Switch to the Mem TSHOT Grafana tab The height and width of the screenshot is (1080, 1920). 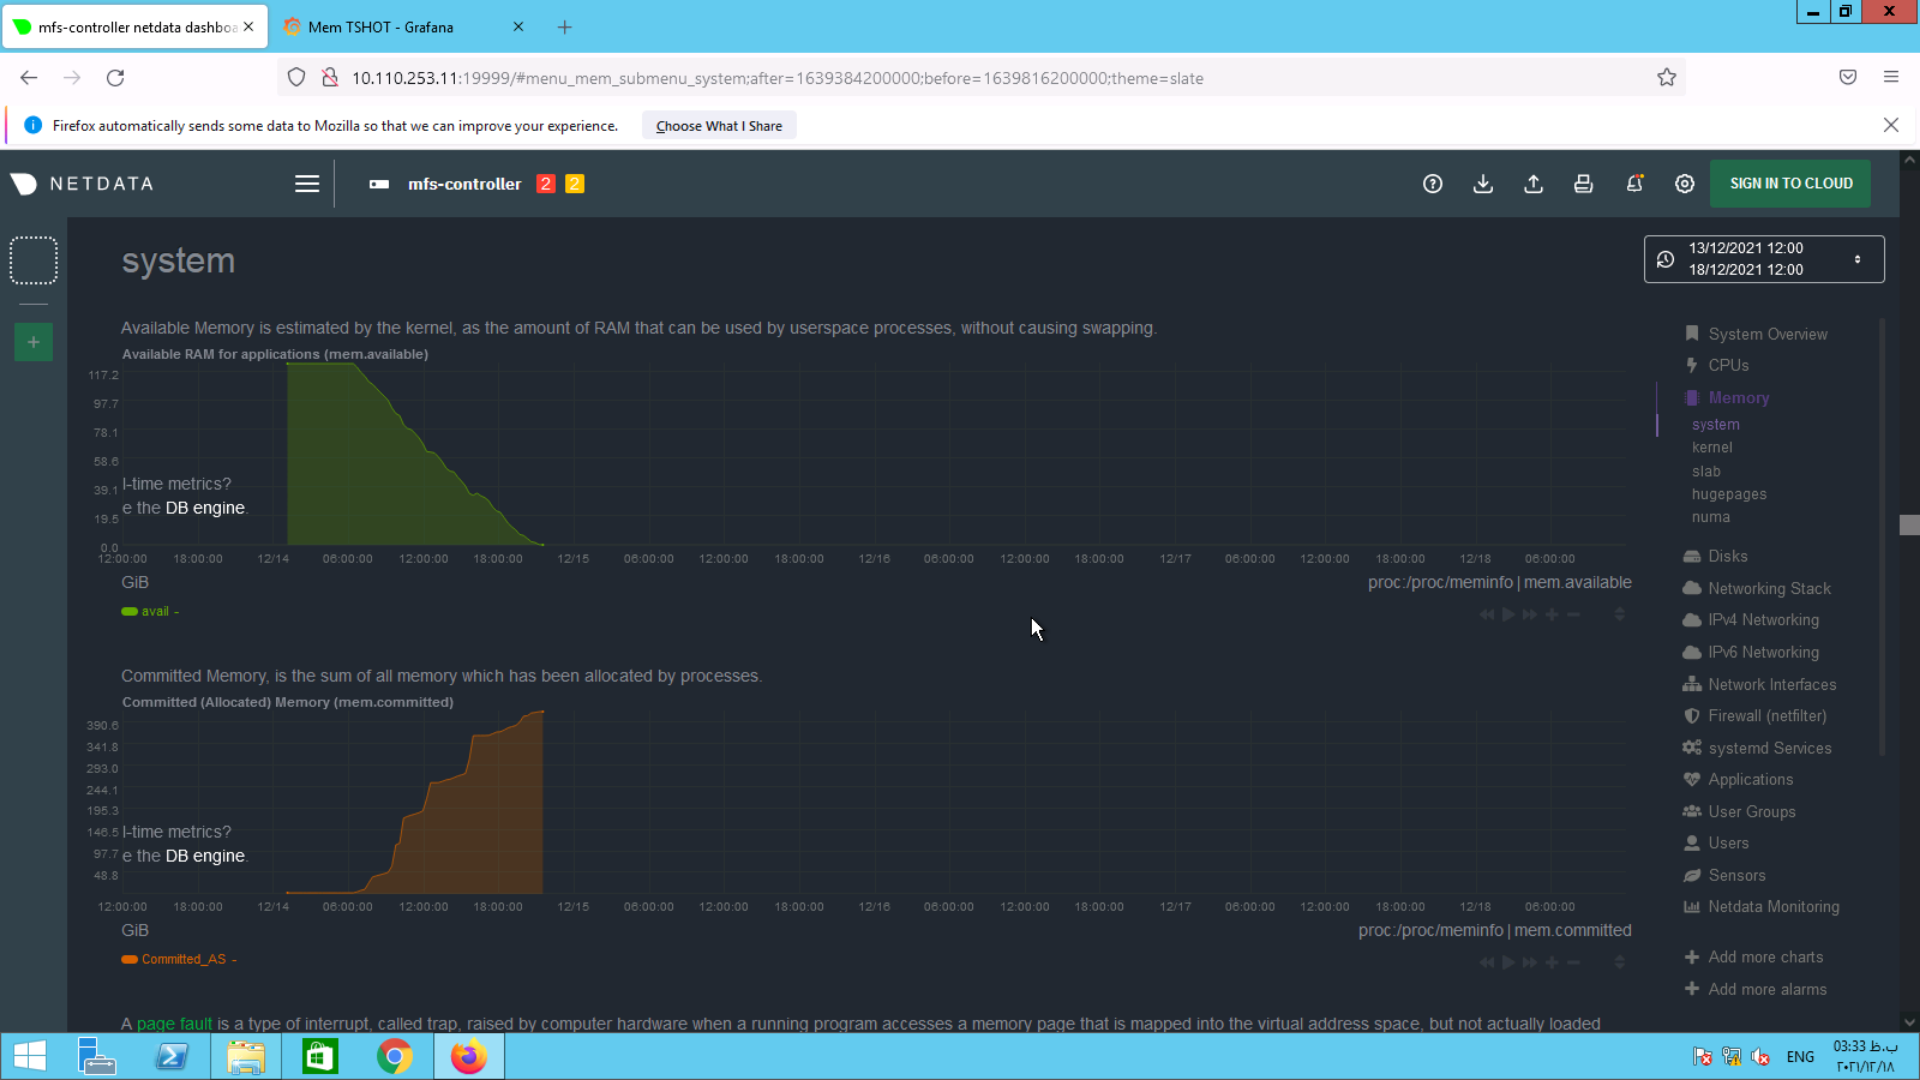[381, 27]
